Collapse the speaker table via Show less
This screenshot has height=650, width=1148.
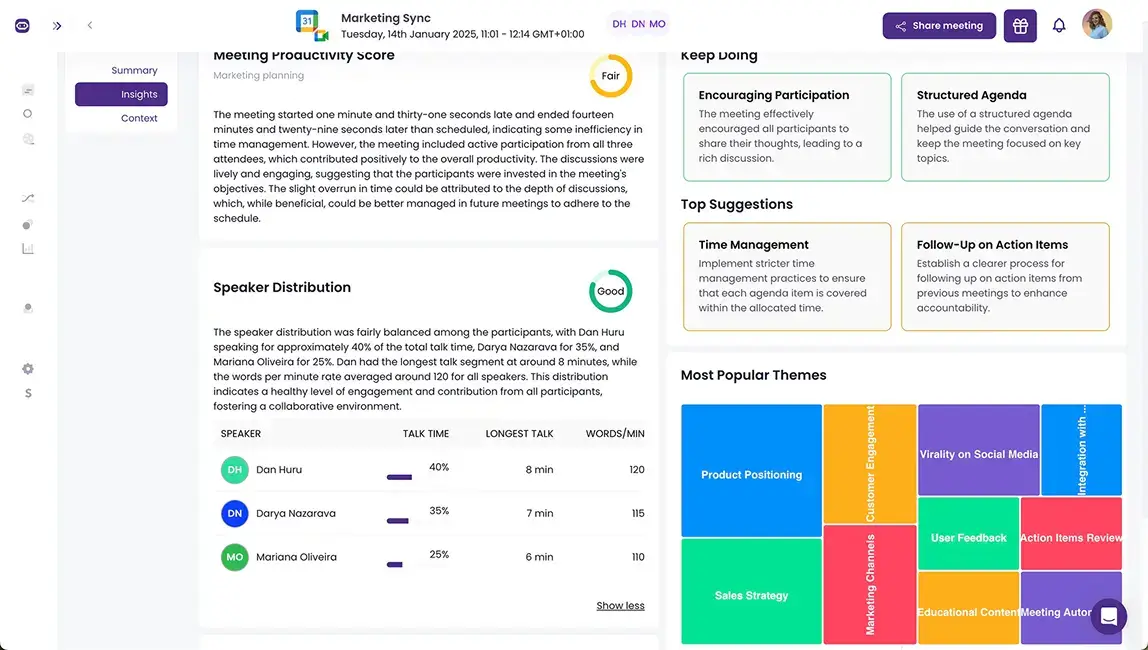click(620, 605)
